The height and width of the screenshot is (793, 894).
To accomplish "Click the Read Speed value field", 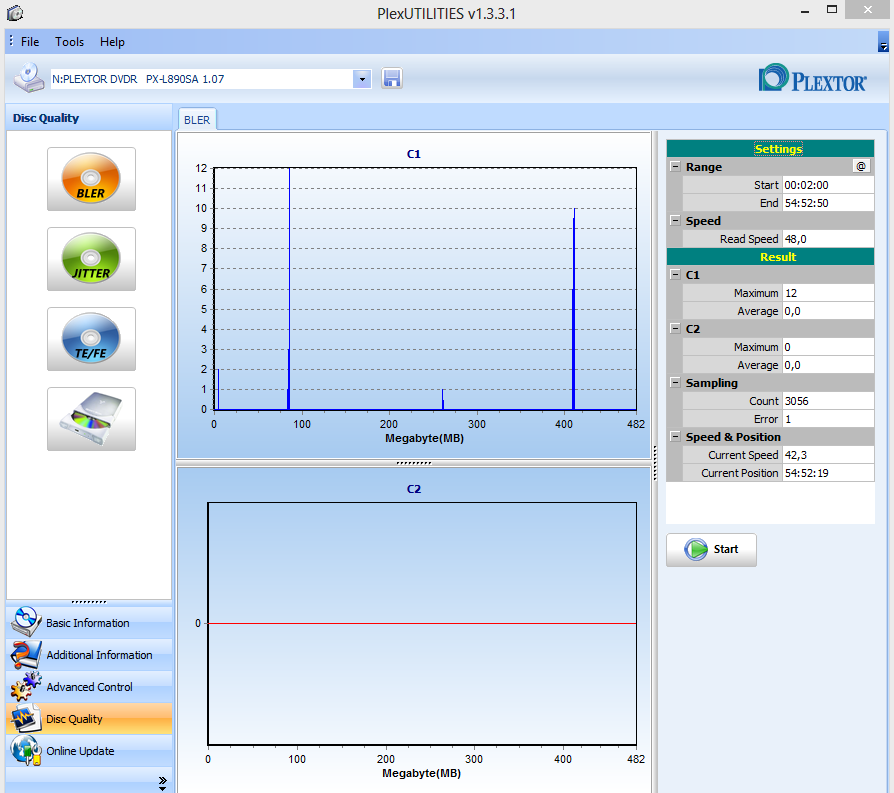I will 828,239.
